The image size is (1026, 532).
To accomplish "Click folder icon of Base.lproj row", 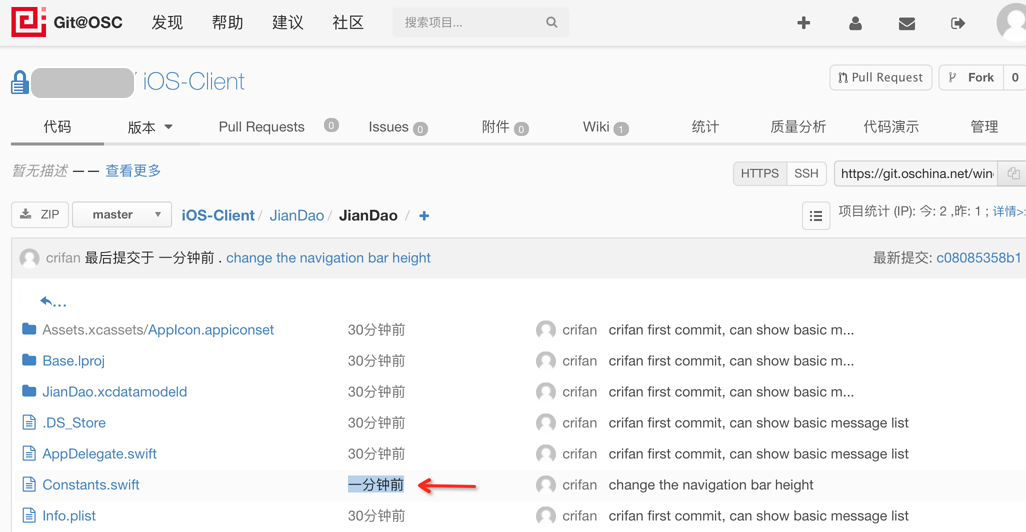I will (x=29, y=360).
